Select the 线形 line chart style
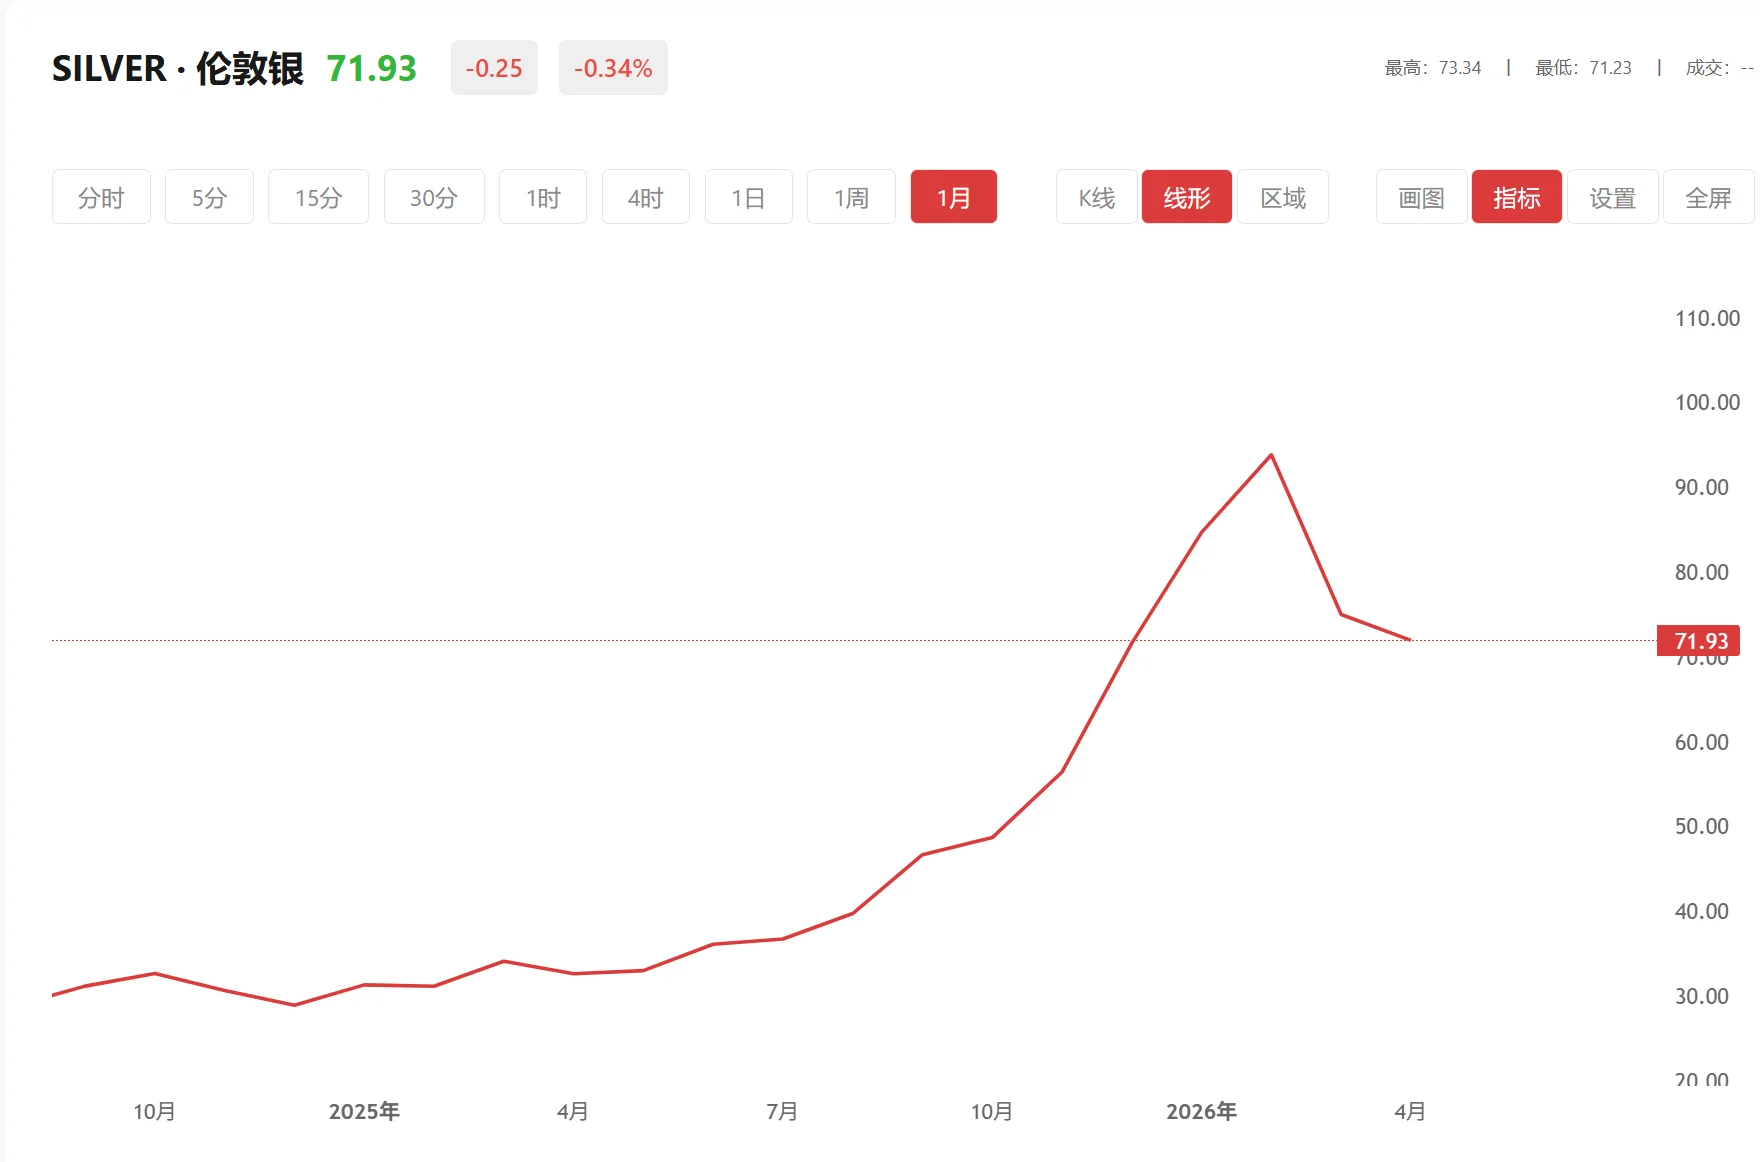 [1186, 197]
